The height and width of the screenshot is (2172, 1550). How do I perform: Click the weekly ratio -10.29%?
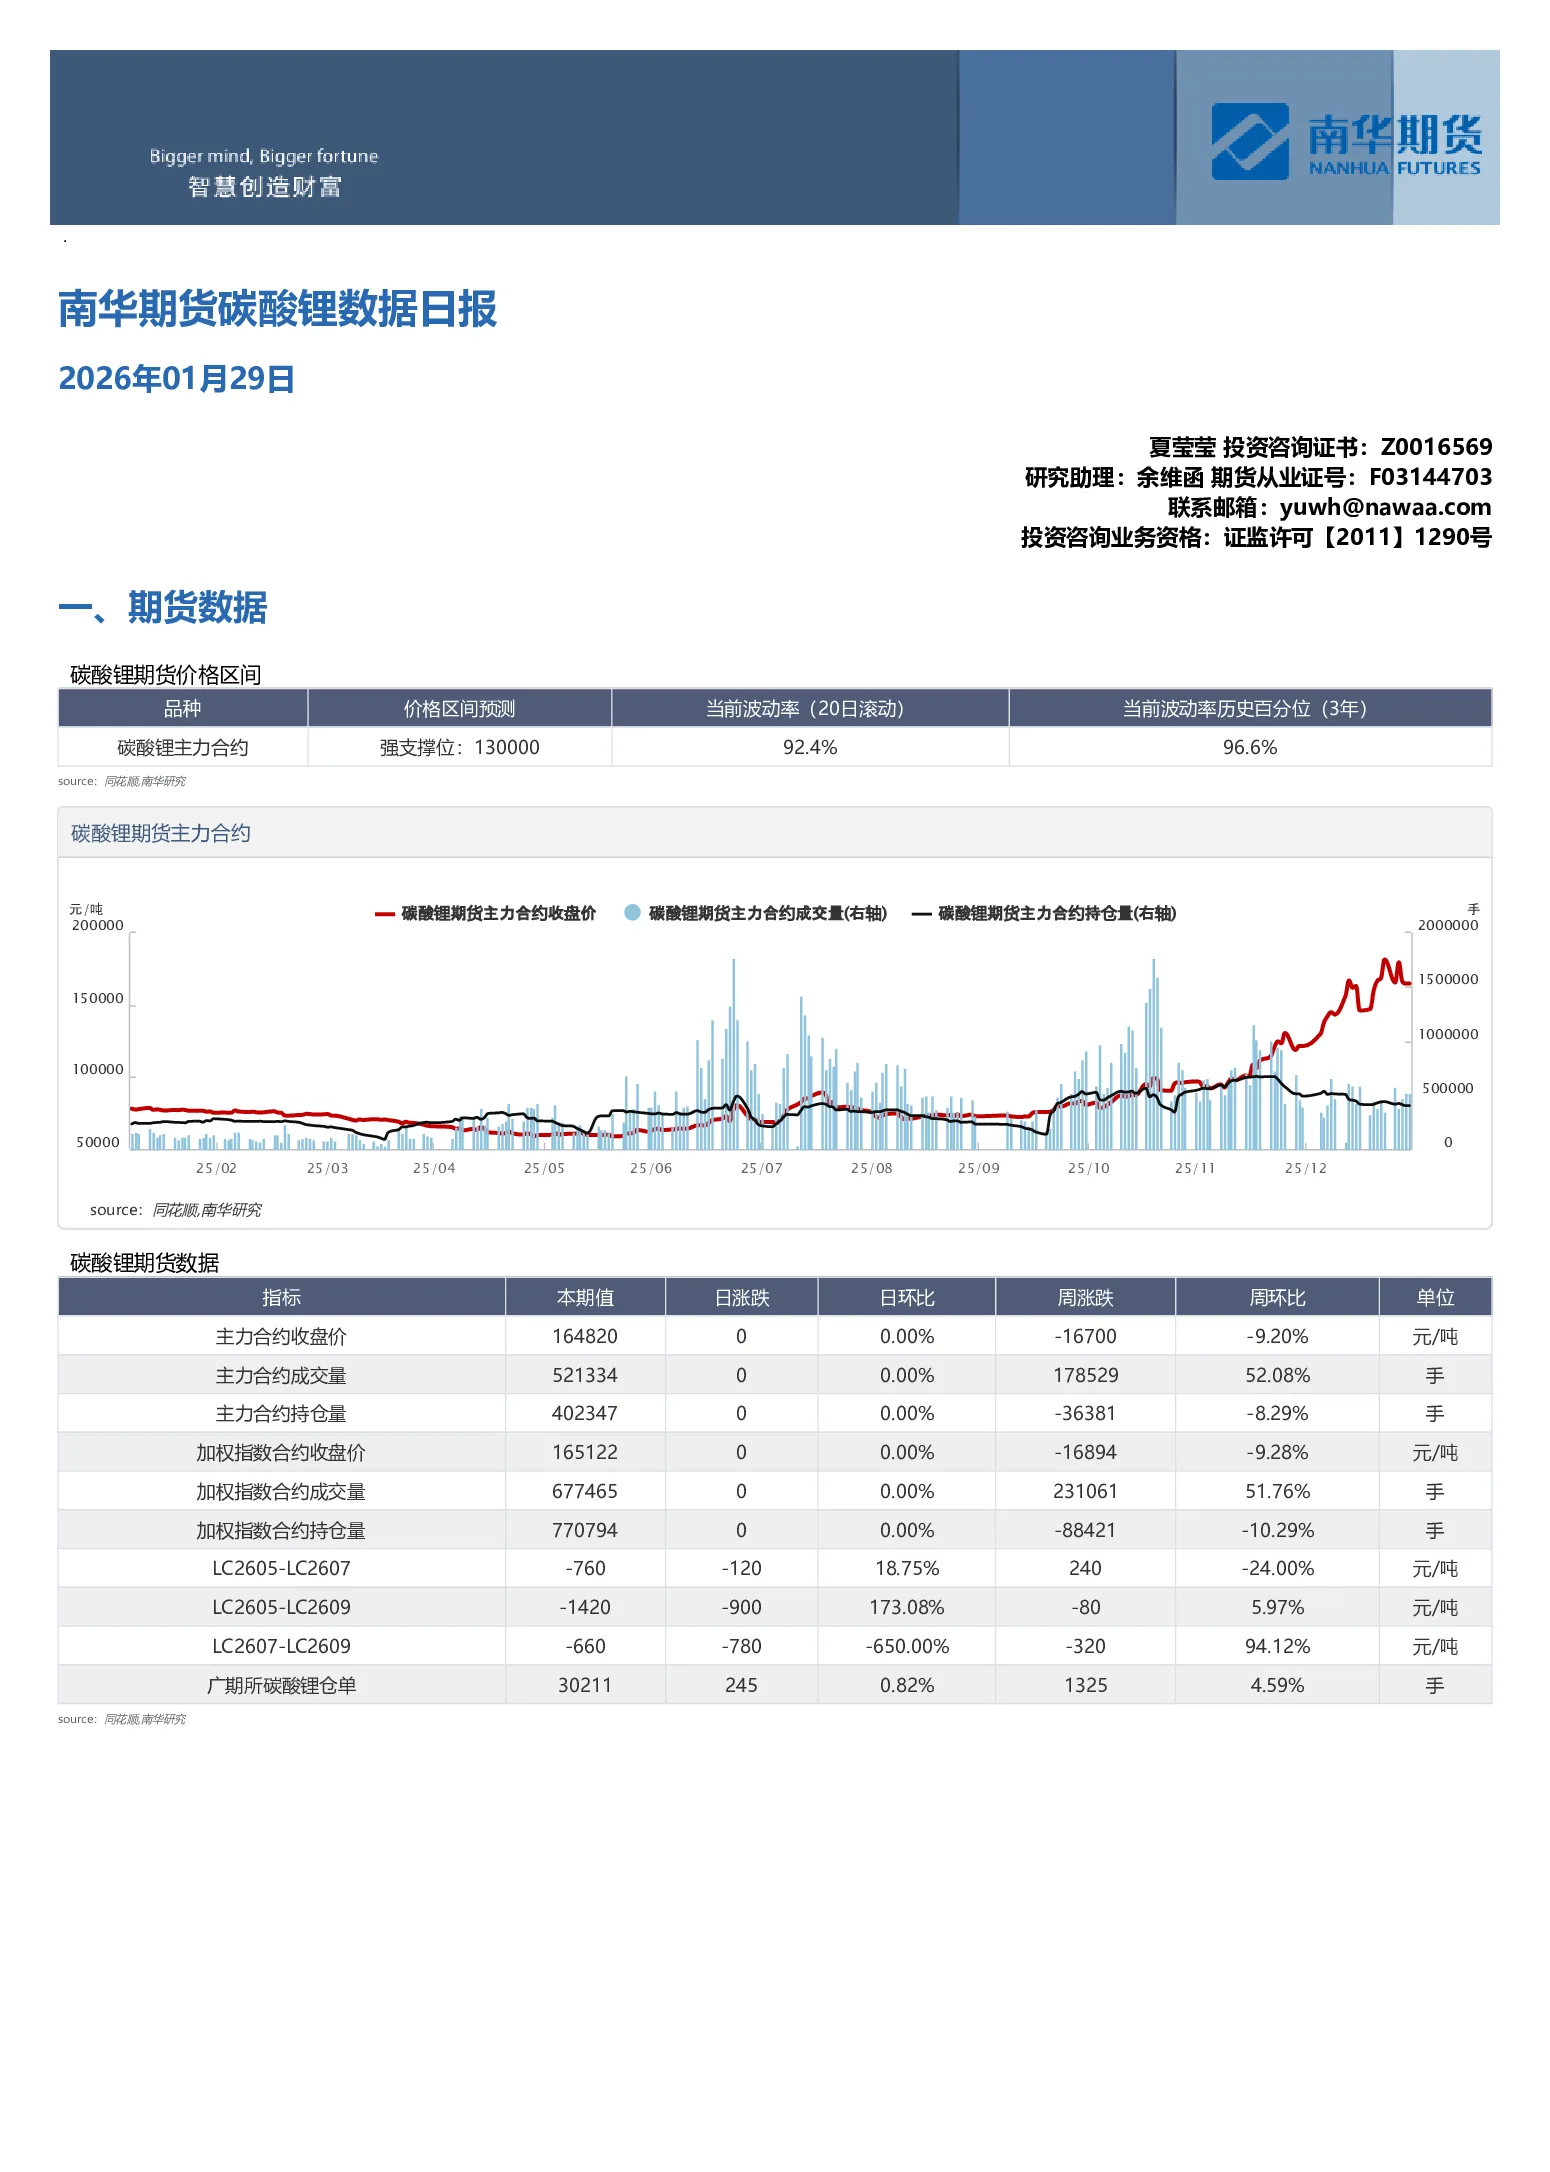click(1278, 1531)
